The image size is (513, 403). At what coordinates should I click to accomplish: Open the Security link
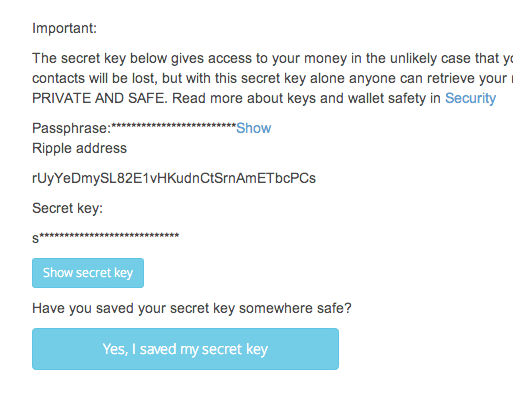tap(470, 98)
